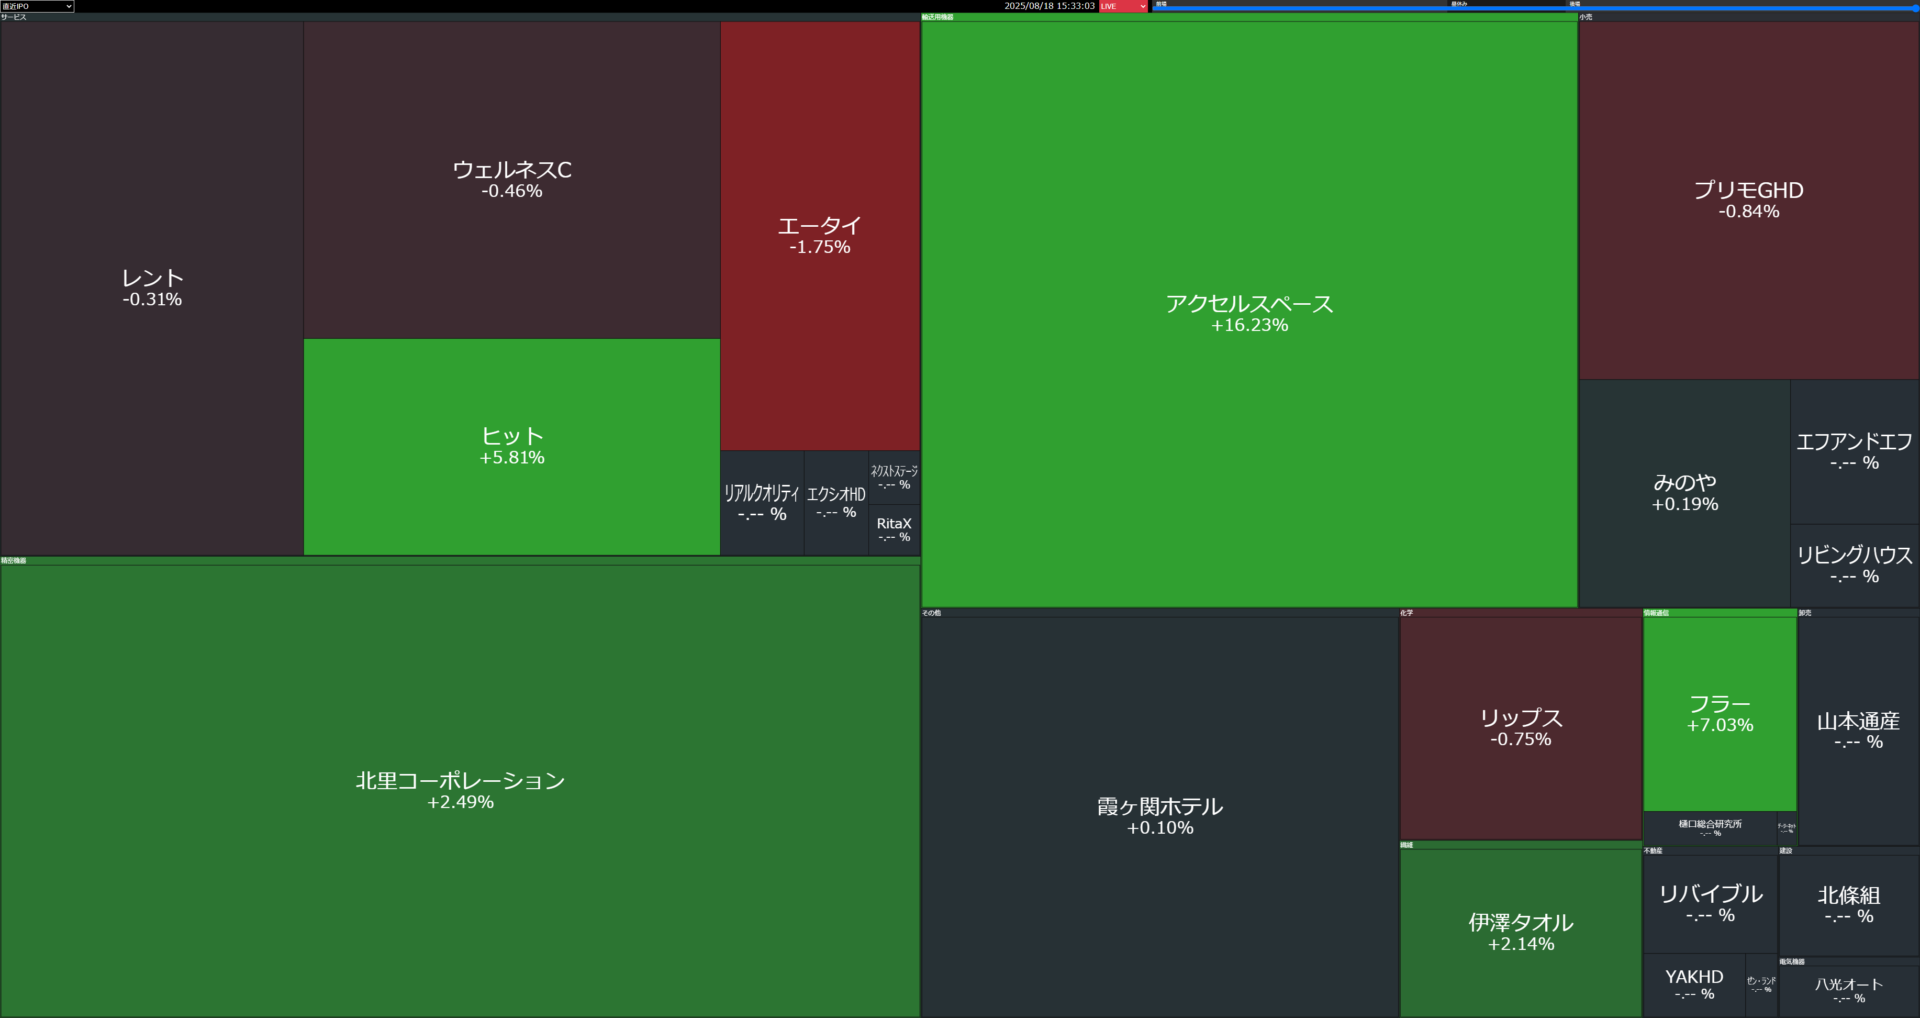Open the 樋口総合研究所 tile
Viewport: 1920px width, 1018px height.
(1710, 828)
